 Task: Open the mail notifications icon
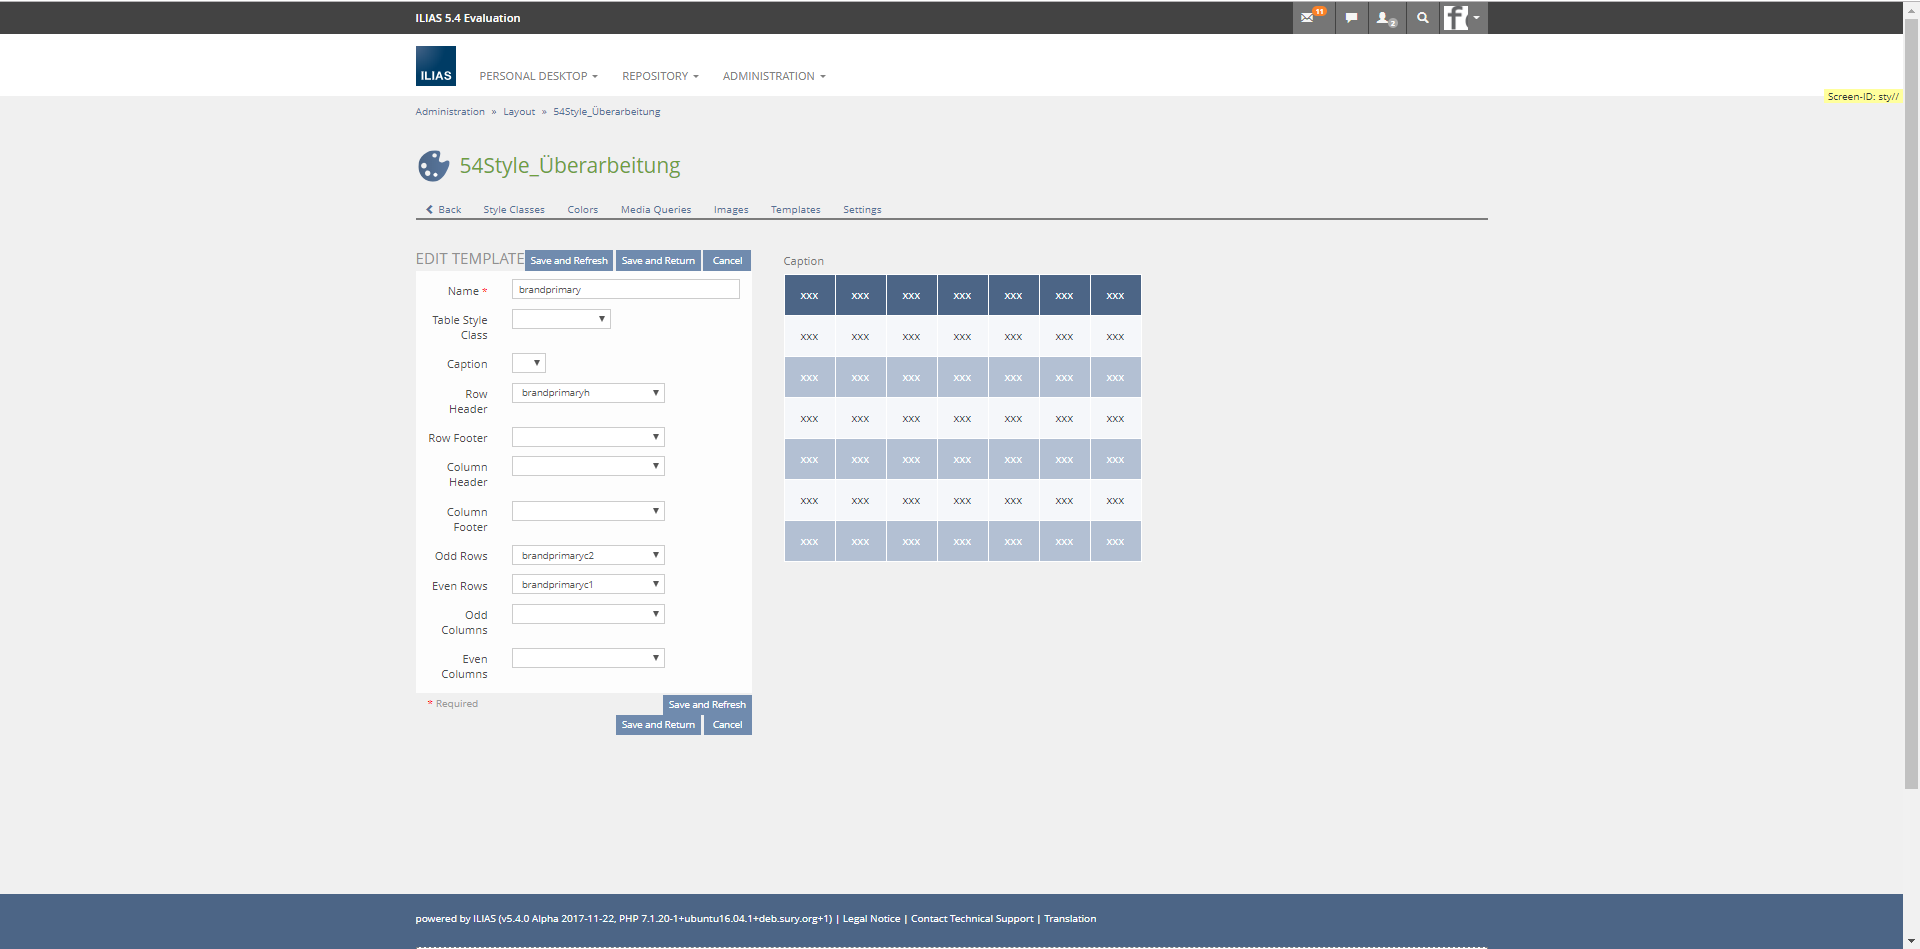[x=1311, y=18]
